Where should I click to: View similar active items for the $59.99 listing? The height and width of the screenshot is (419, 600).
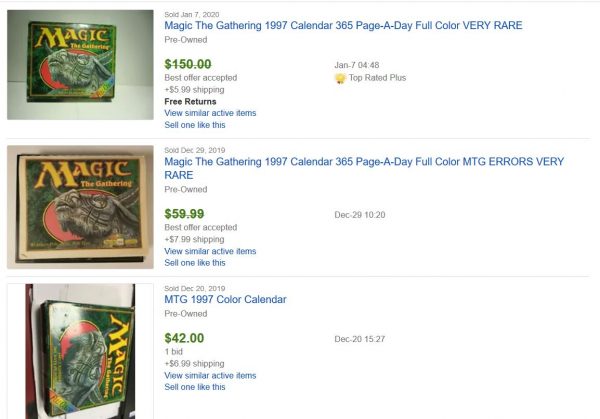pos(210,251)
